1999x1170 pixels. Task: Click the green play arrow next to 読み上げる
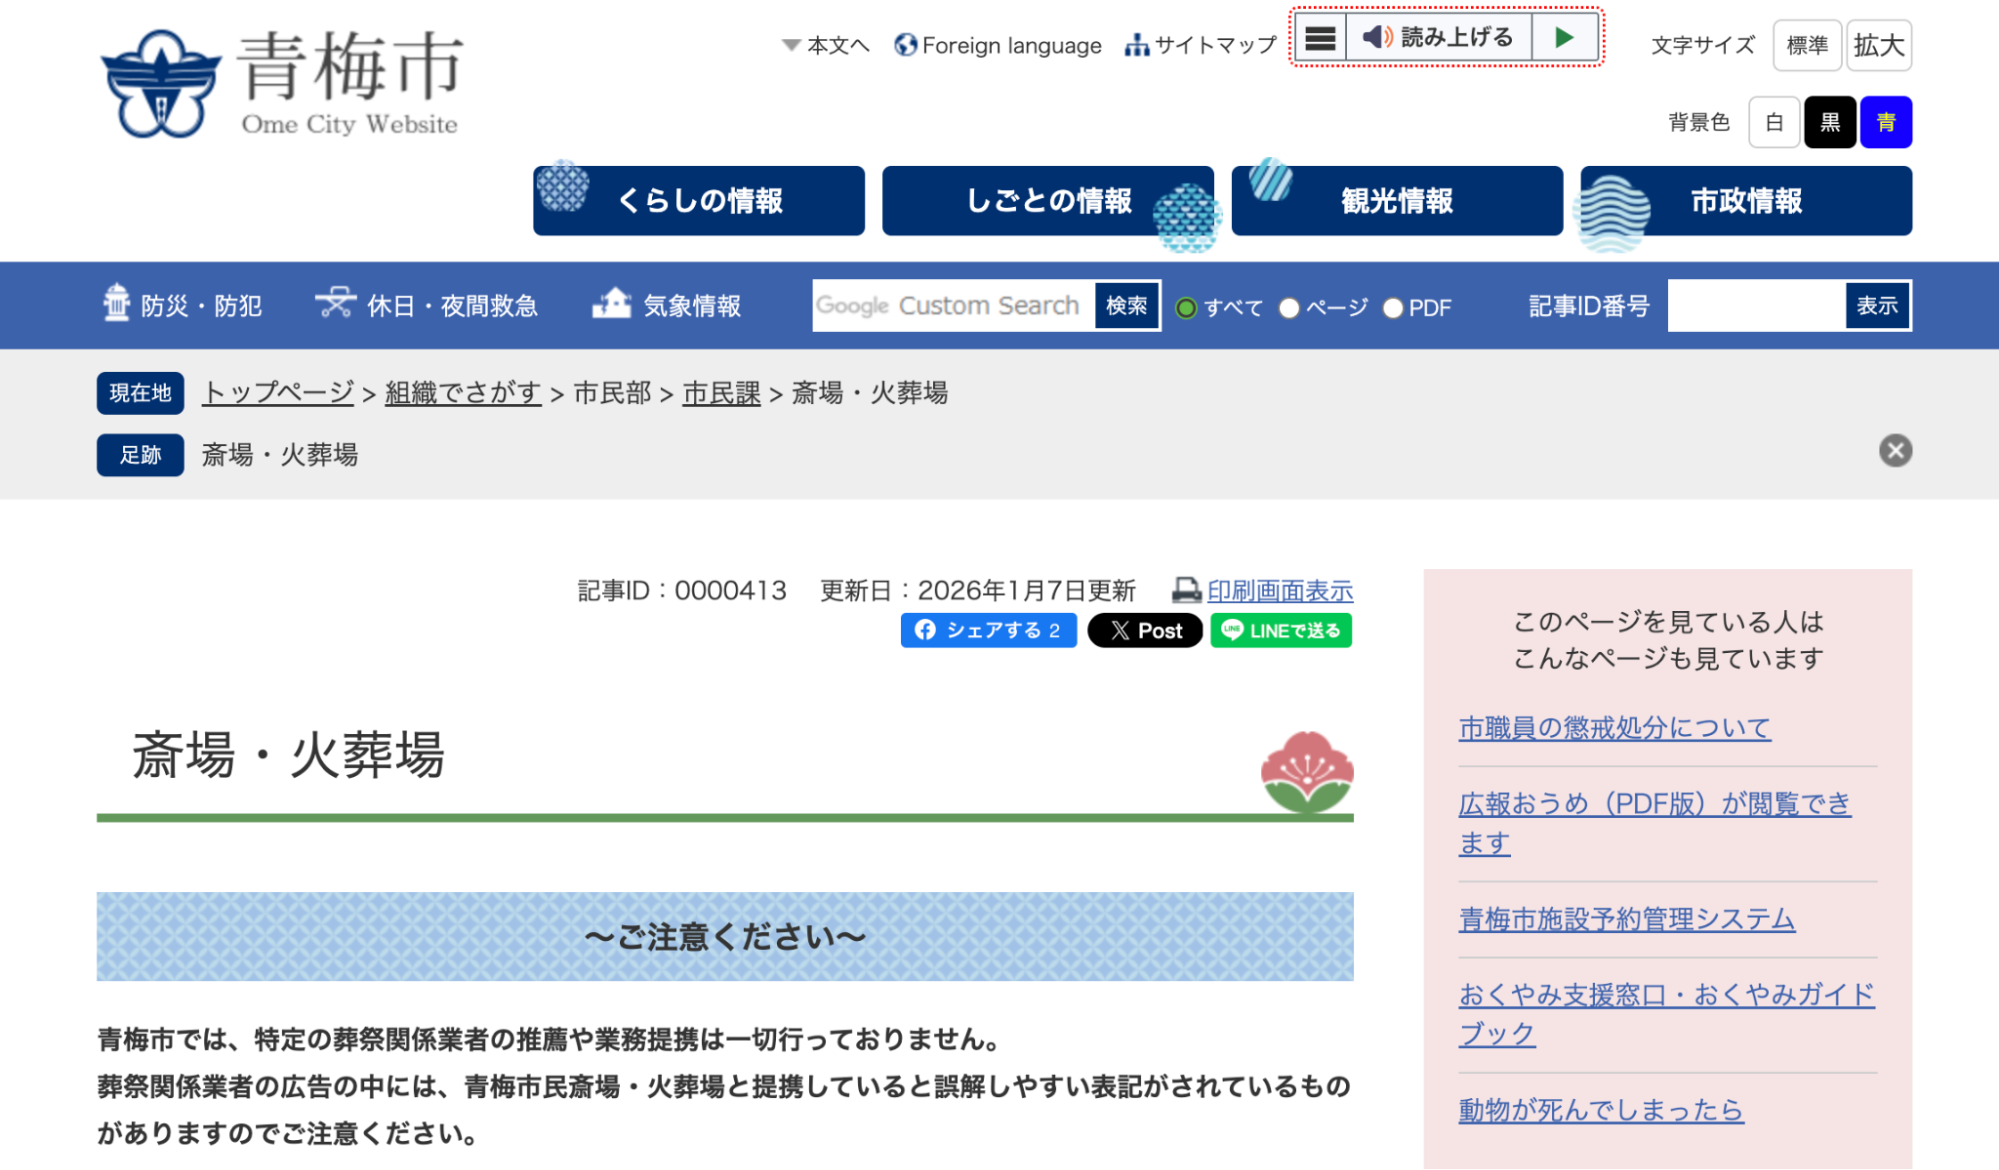pos(1565,37)
